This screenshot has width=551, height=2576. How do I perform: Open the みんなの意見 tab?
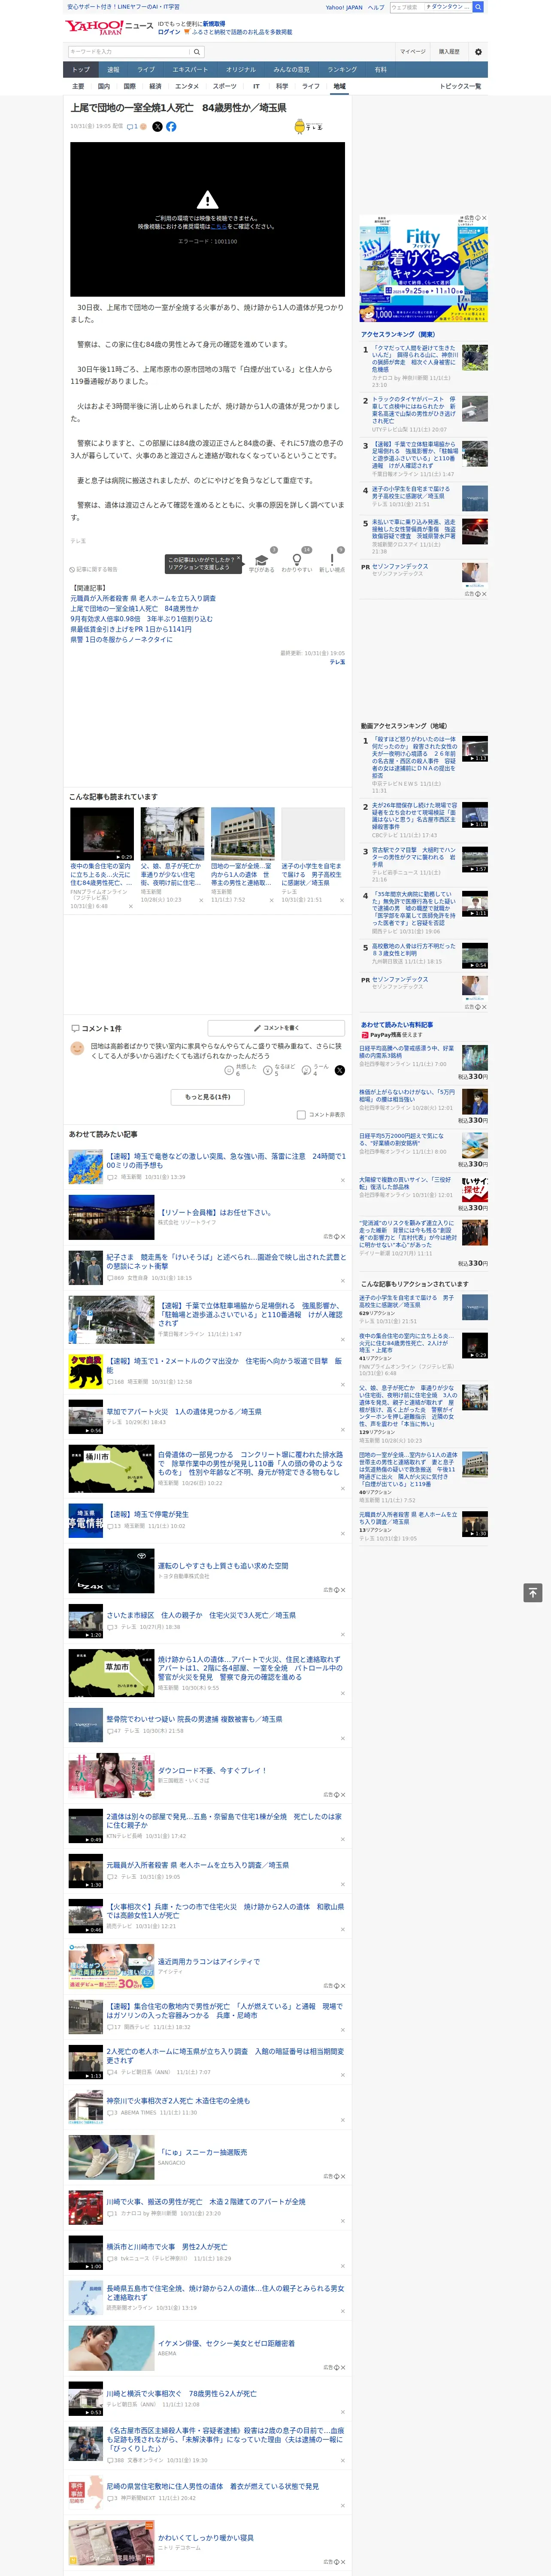pos(291,70)
